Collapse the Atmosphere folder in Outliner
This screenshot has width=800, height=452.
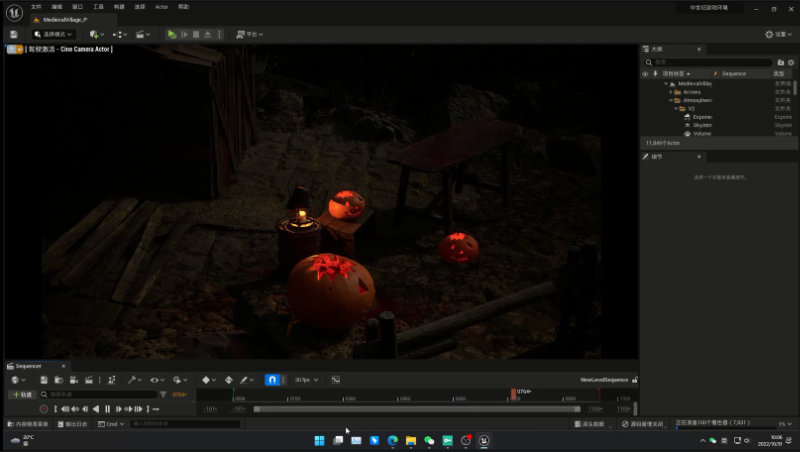[671, 101]
